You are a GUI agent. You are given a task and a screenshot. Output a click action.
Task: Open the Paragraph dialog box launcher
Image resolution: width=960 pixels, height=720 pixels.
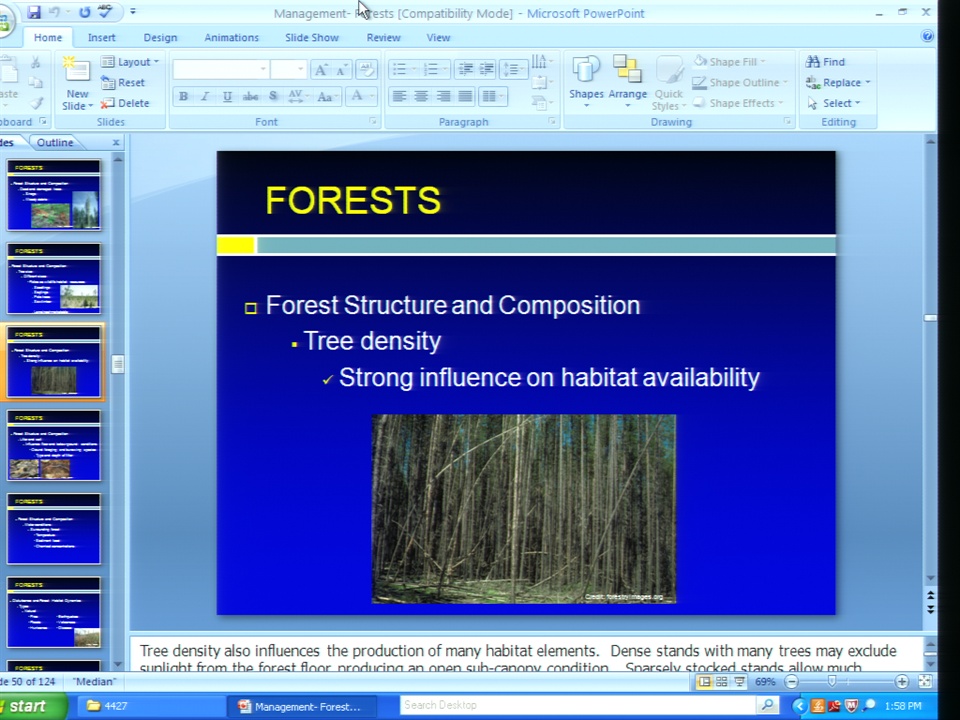point(552,121)
